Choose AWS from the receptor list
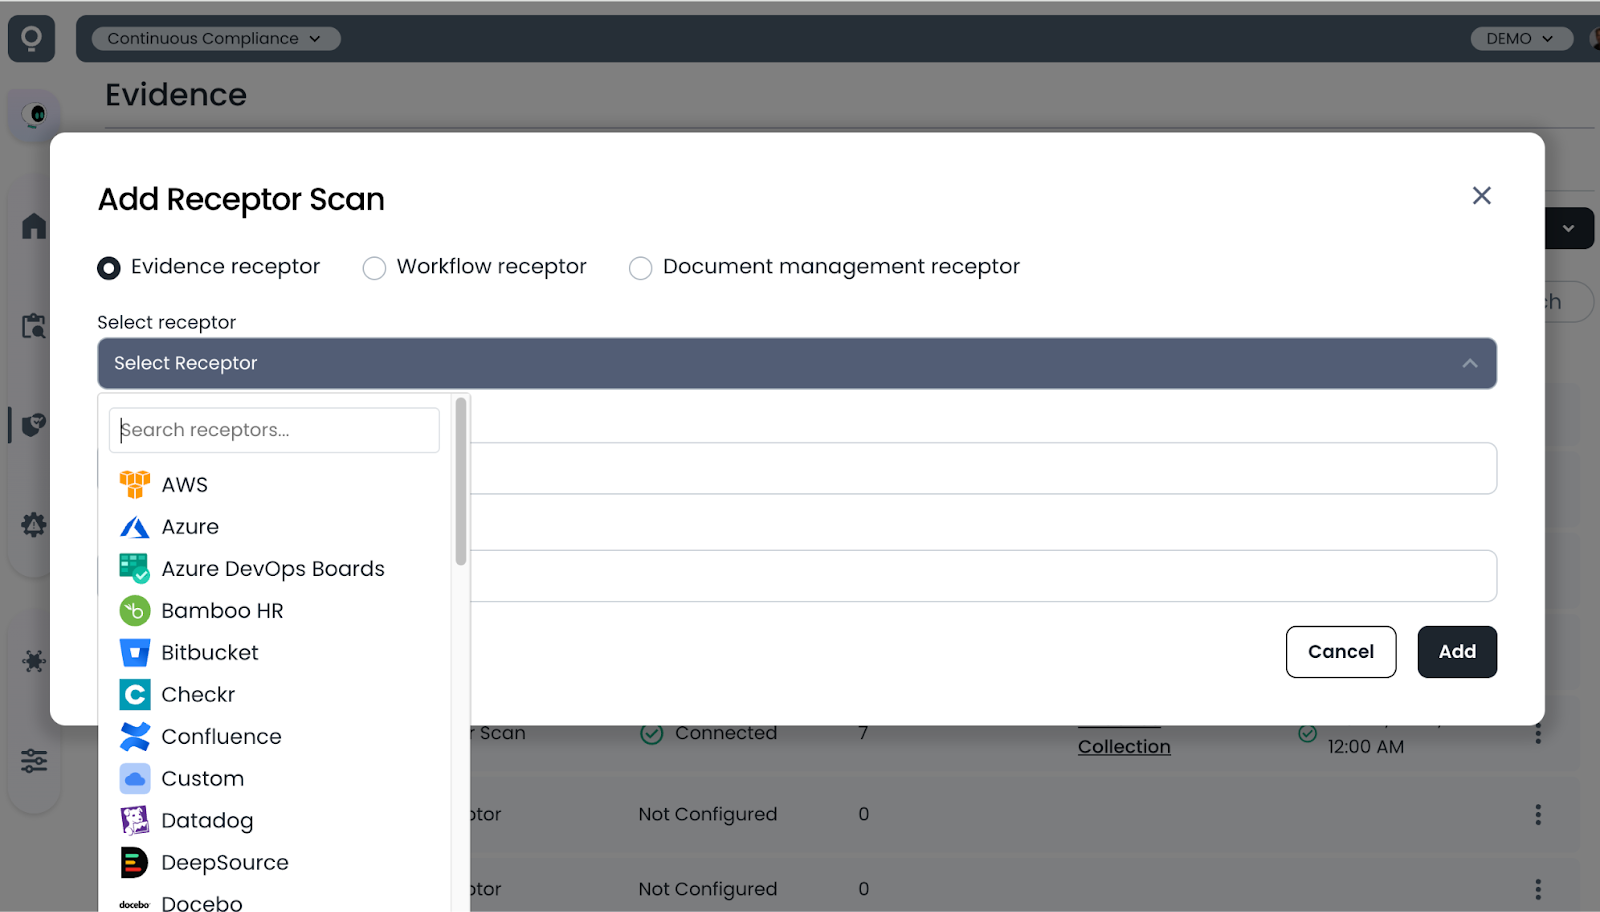This screenshot has height=912, width=1600. click(x=184, y=485)
